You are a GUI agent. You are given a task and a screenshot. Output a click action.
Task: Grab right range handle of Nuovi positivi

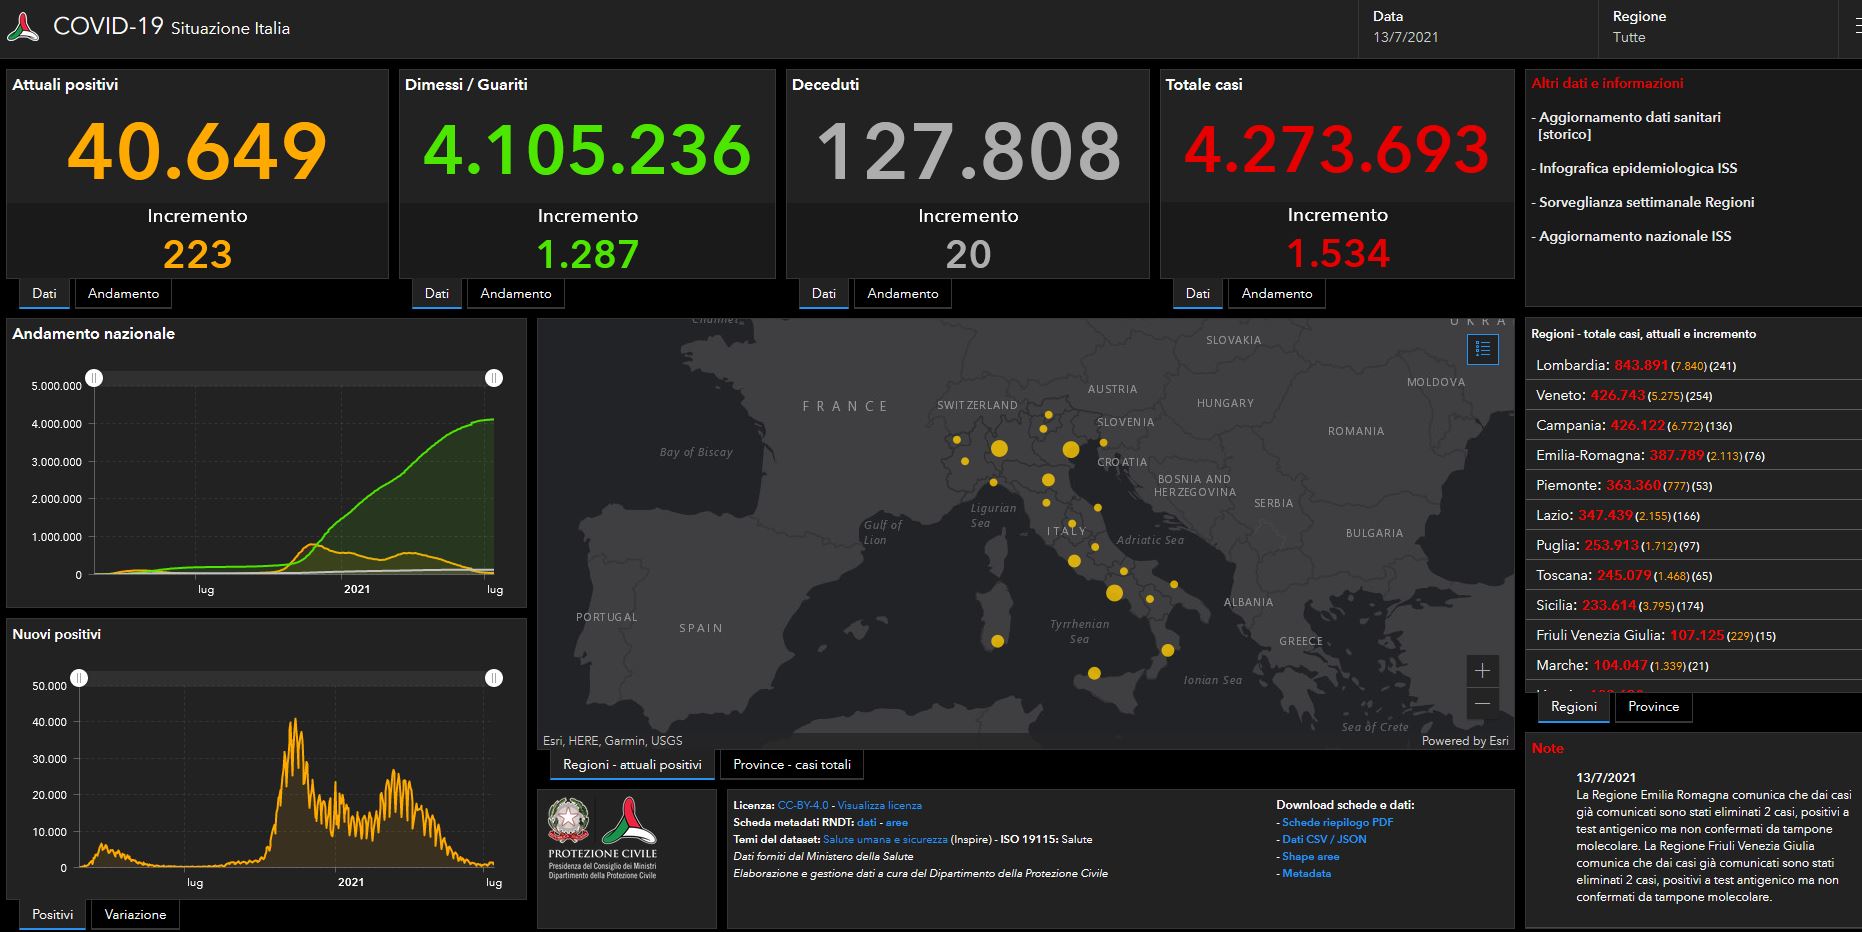point(494,678)
